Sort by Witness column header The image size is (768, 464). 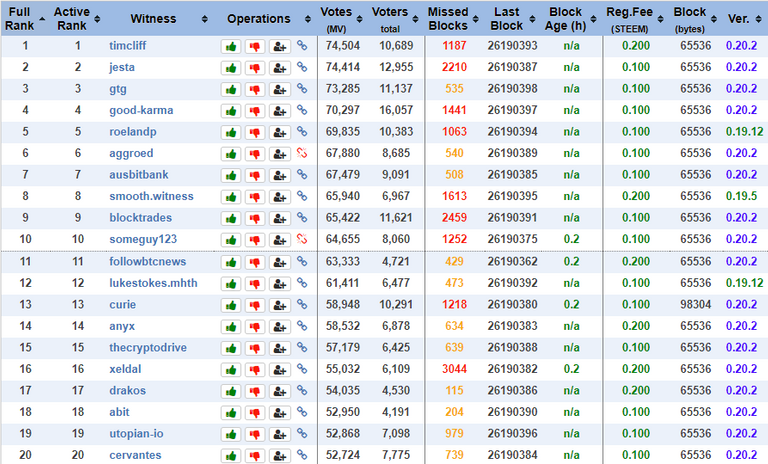(x=160, y=19)
